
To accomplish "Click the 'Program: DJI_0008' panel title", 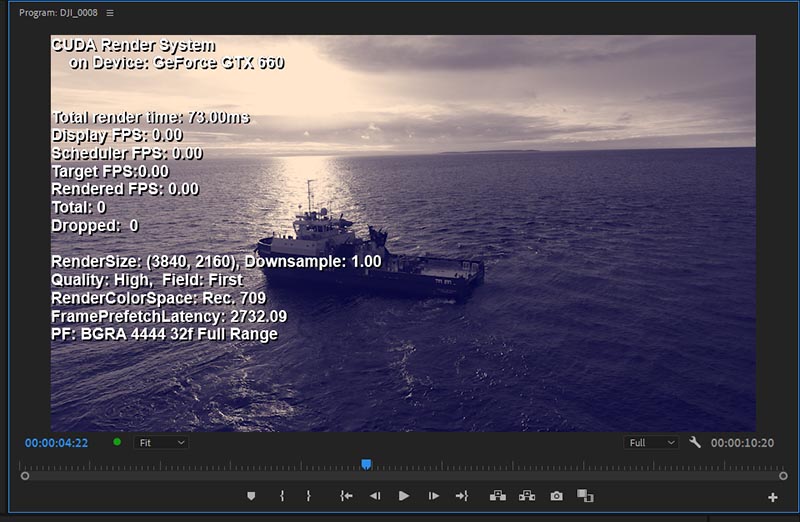I will pyautogui.click(x=58, y=13).
